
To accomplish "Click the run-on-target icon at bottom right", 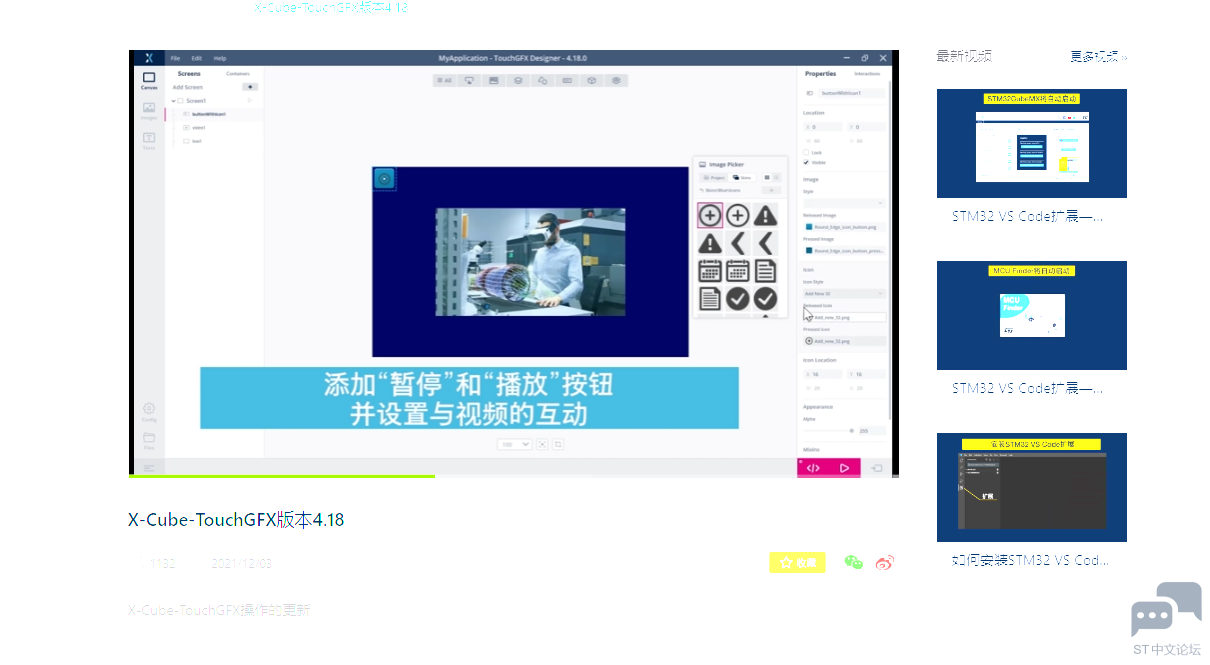I will (877, 467).
